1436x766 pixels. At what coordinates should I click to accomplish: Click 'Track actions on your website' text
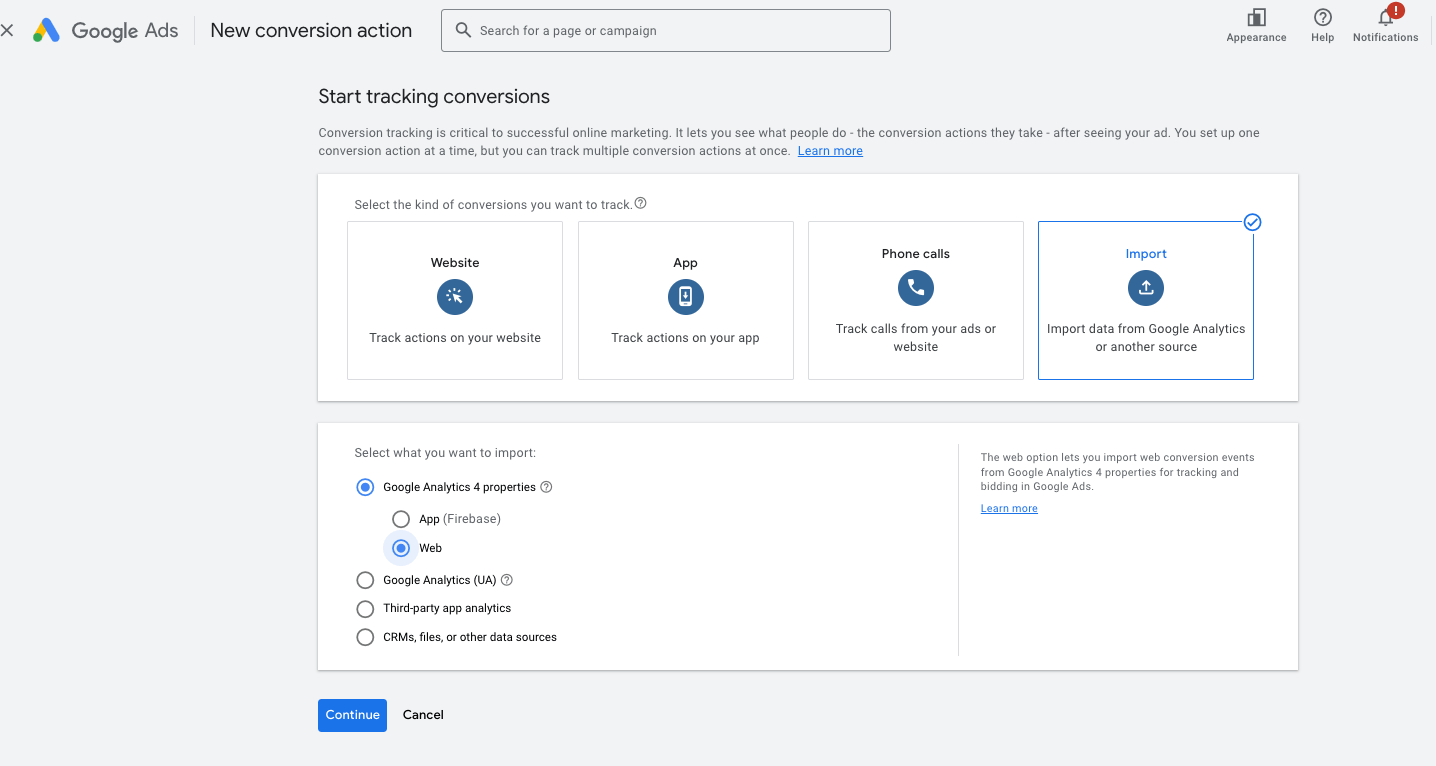[455, 338]
